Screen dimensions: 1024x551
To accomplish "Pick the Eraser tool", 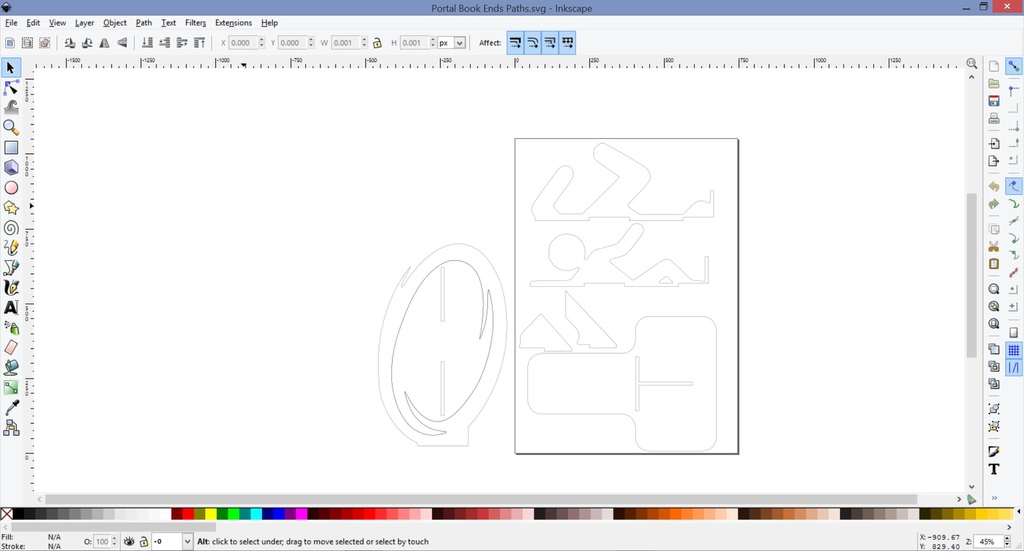I will [x=11, y=347].
